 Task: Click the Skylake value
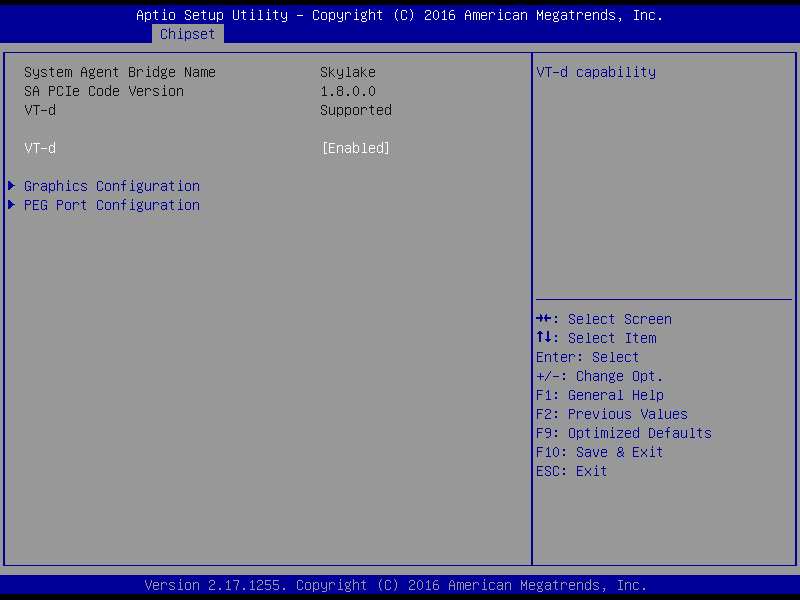(x=348, y=72)
